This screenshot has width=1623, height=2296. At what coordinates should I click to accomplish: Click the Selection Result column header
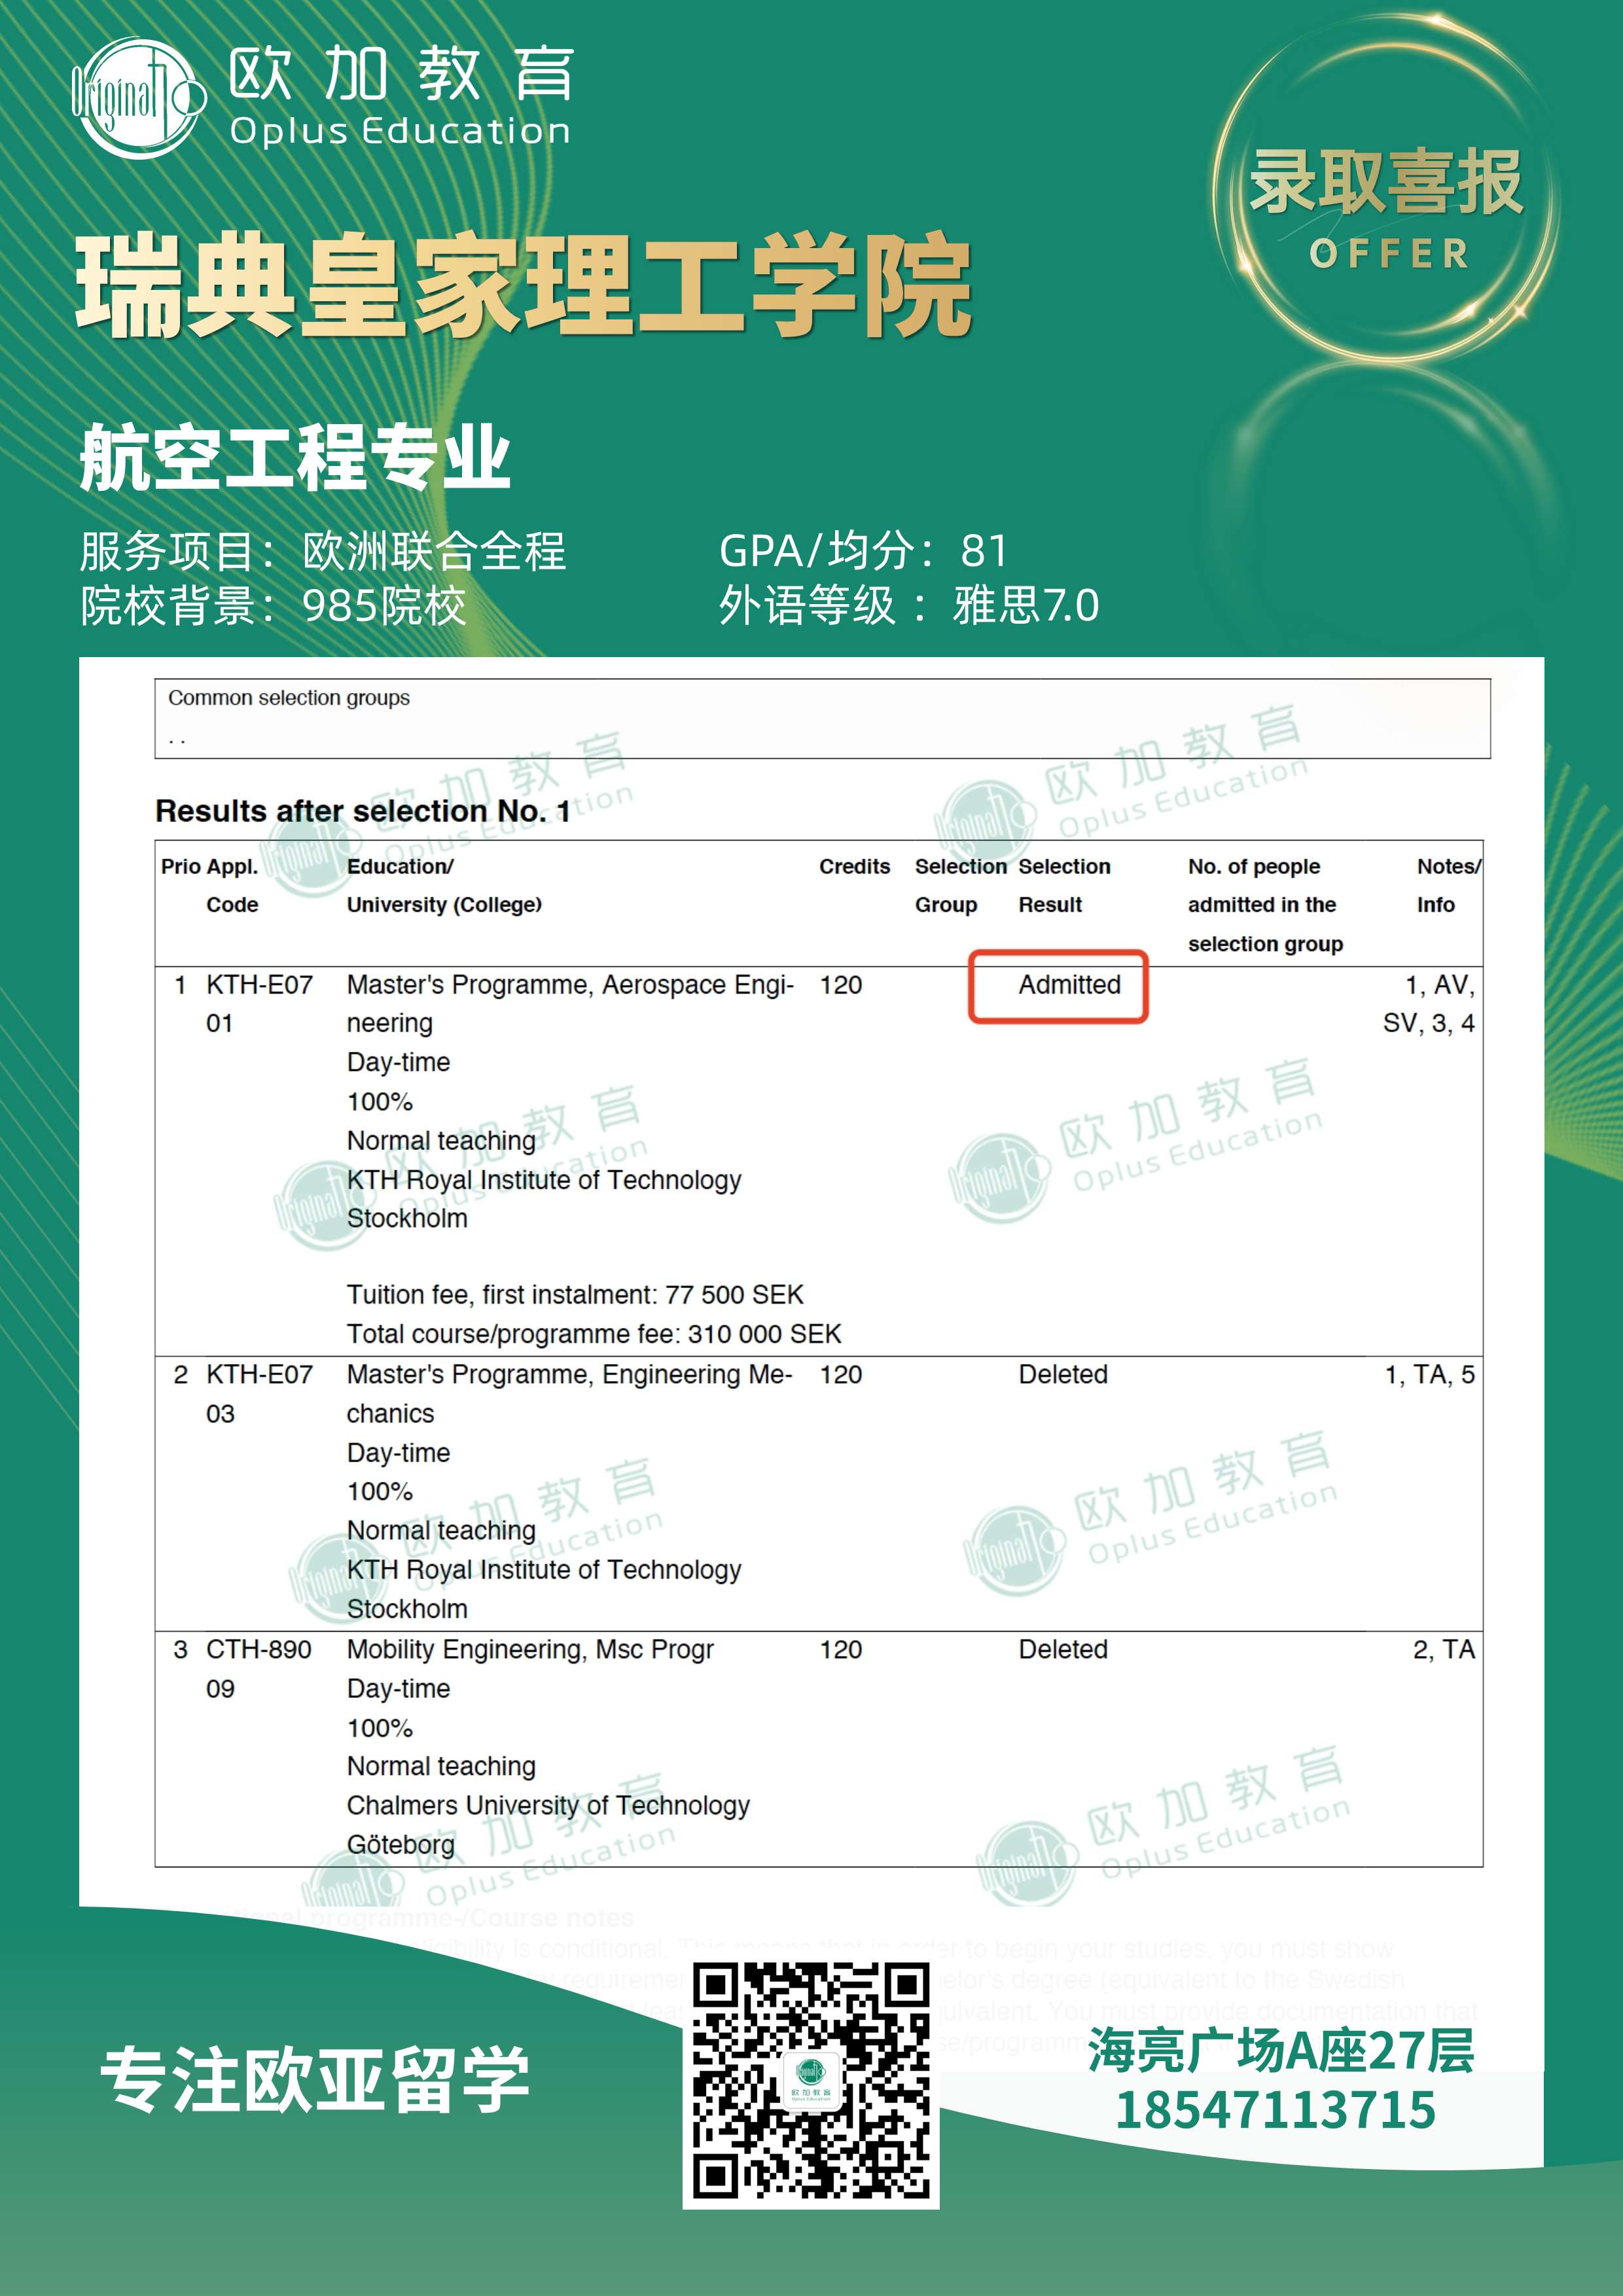[x=1064, y=885]
